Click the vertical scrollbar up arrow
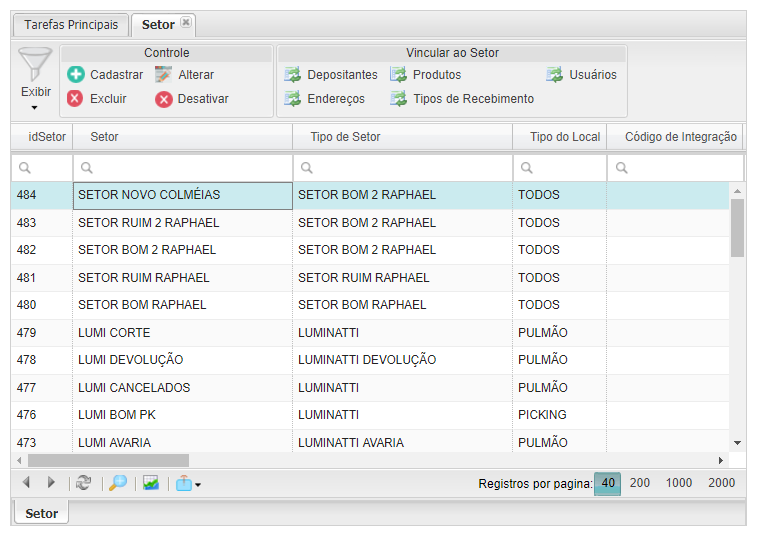Image resolution: width=757 pixels, height=536 pixels. [737, 191]
